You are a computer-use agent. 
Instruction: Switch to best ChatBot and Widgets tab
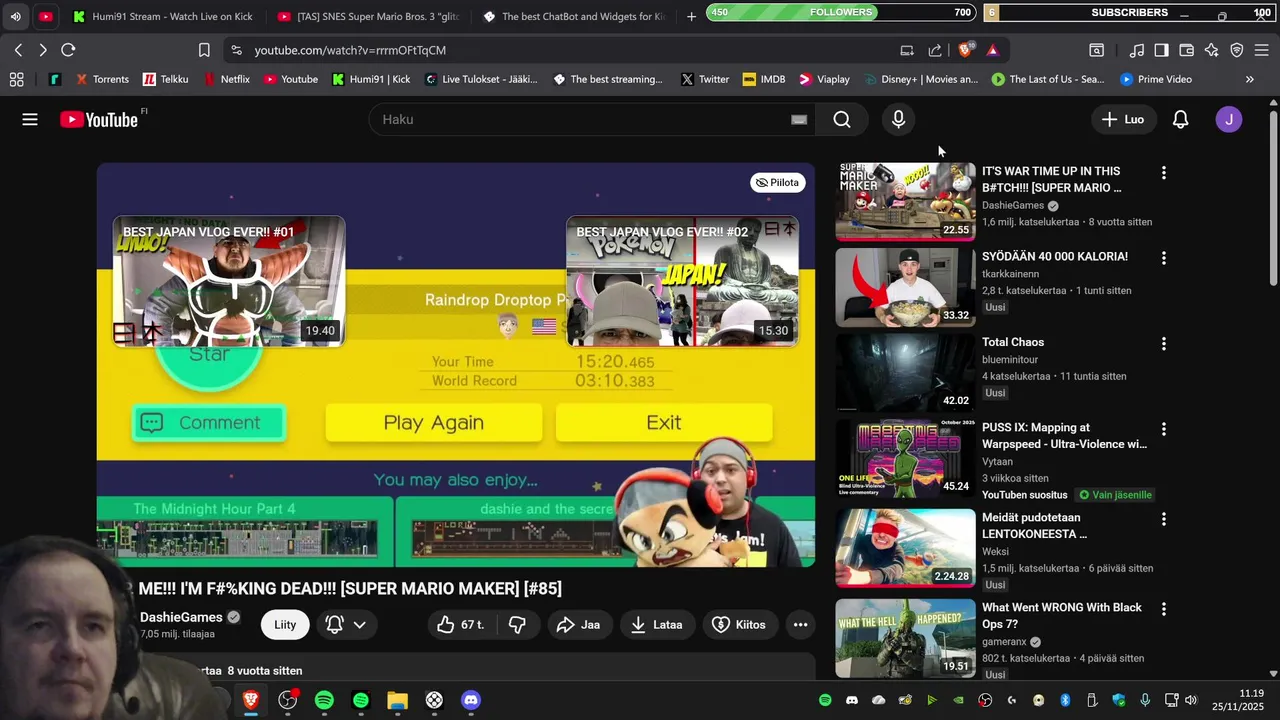pos(573,16)
